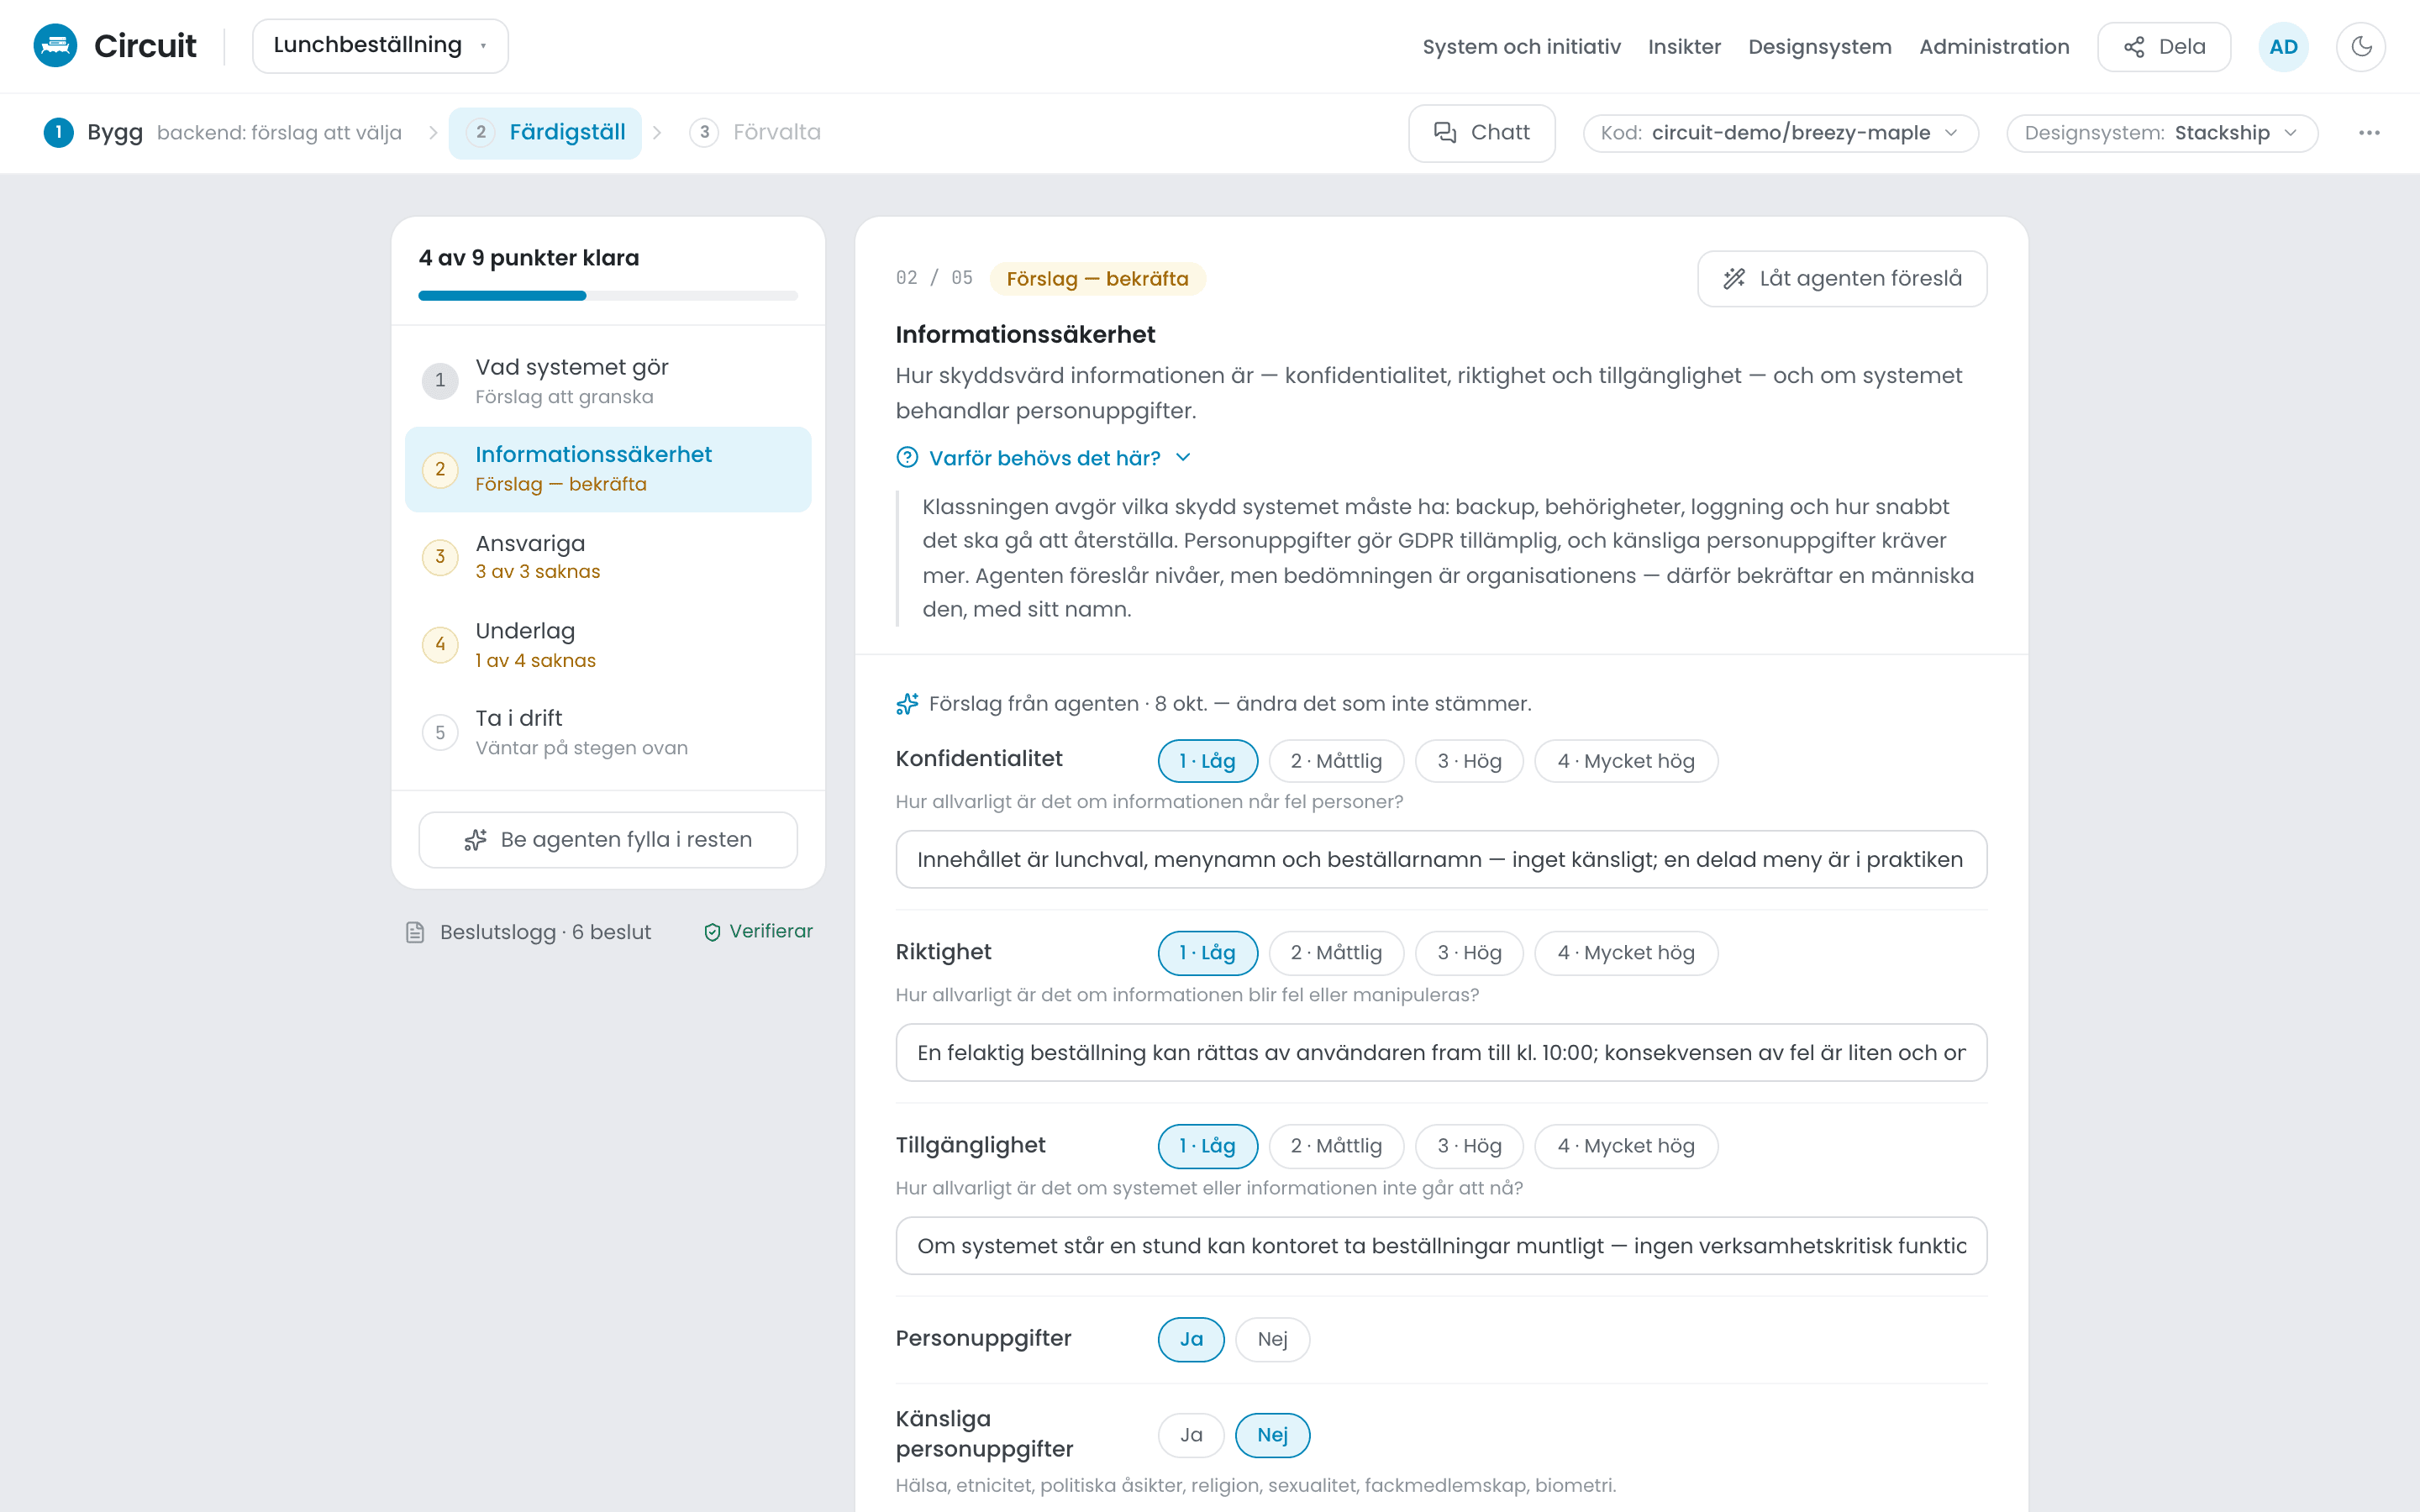This screenshot has width=2420, height=1512.
Task: Set Riktighet to 3 · Hög
Action: [x=1469, y=953]
